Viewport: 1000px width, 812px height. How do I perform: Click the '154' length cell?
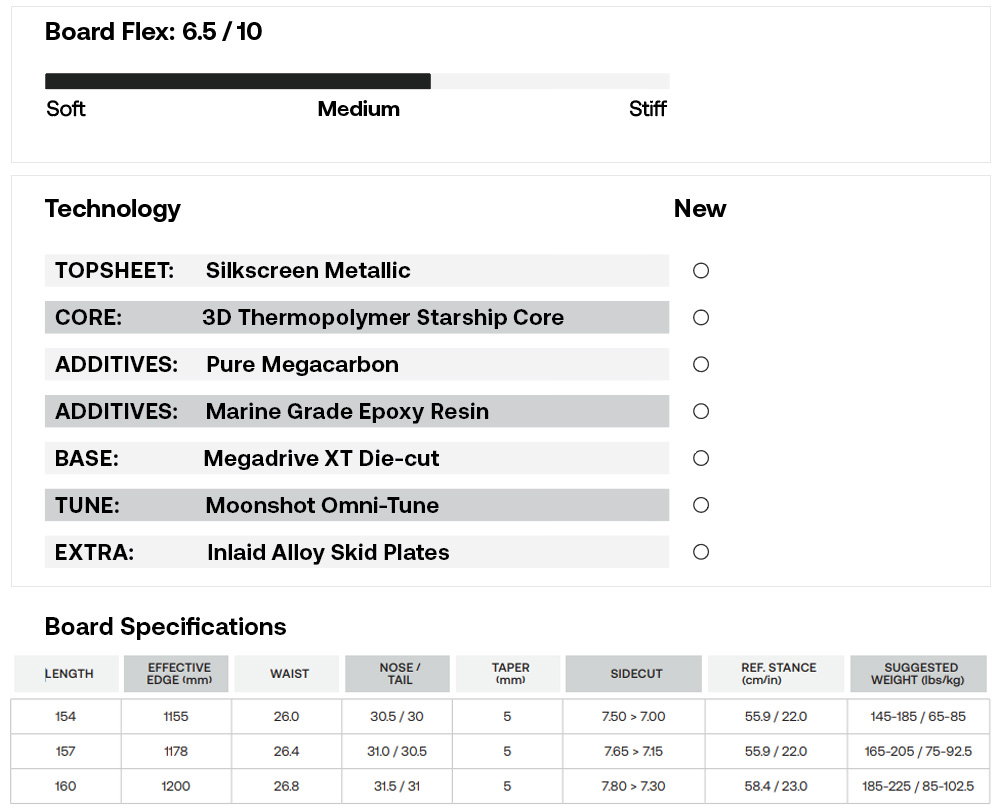click(x=66, y=716)
